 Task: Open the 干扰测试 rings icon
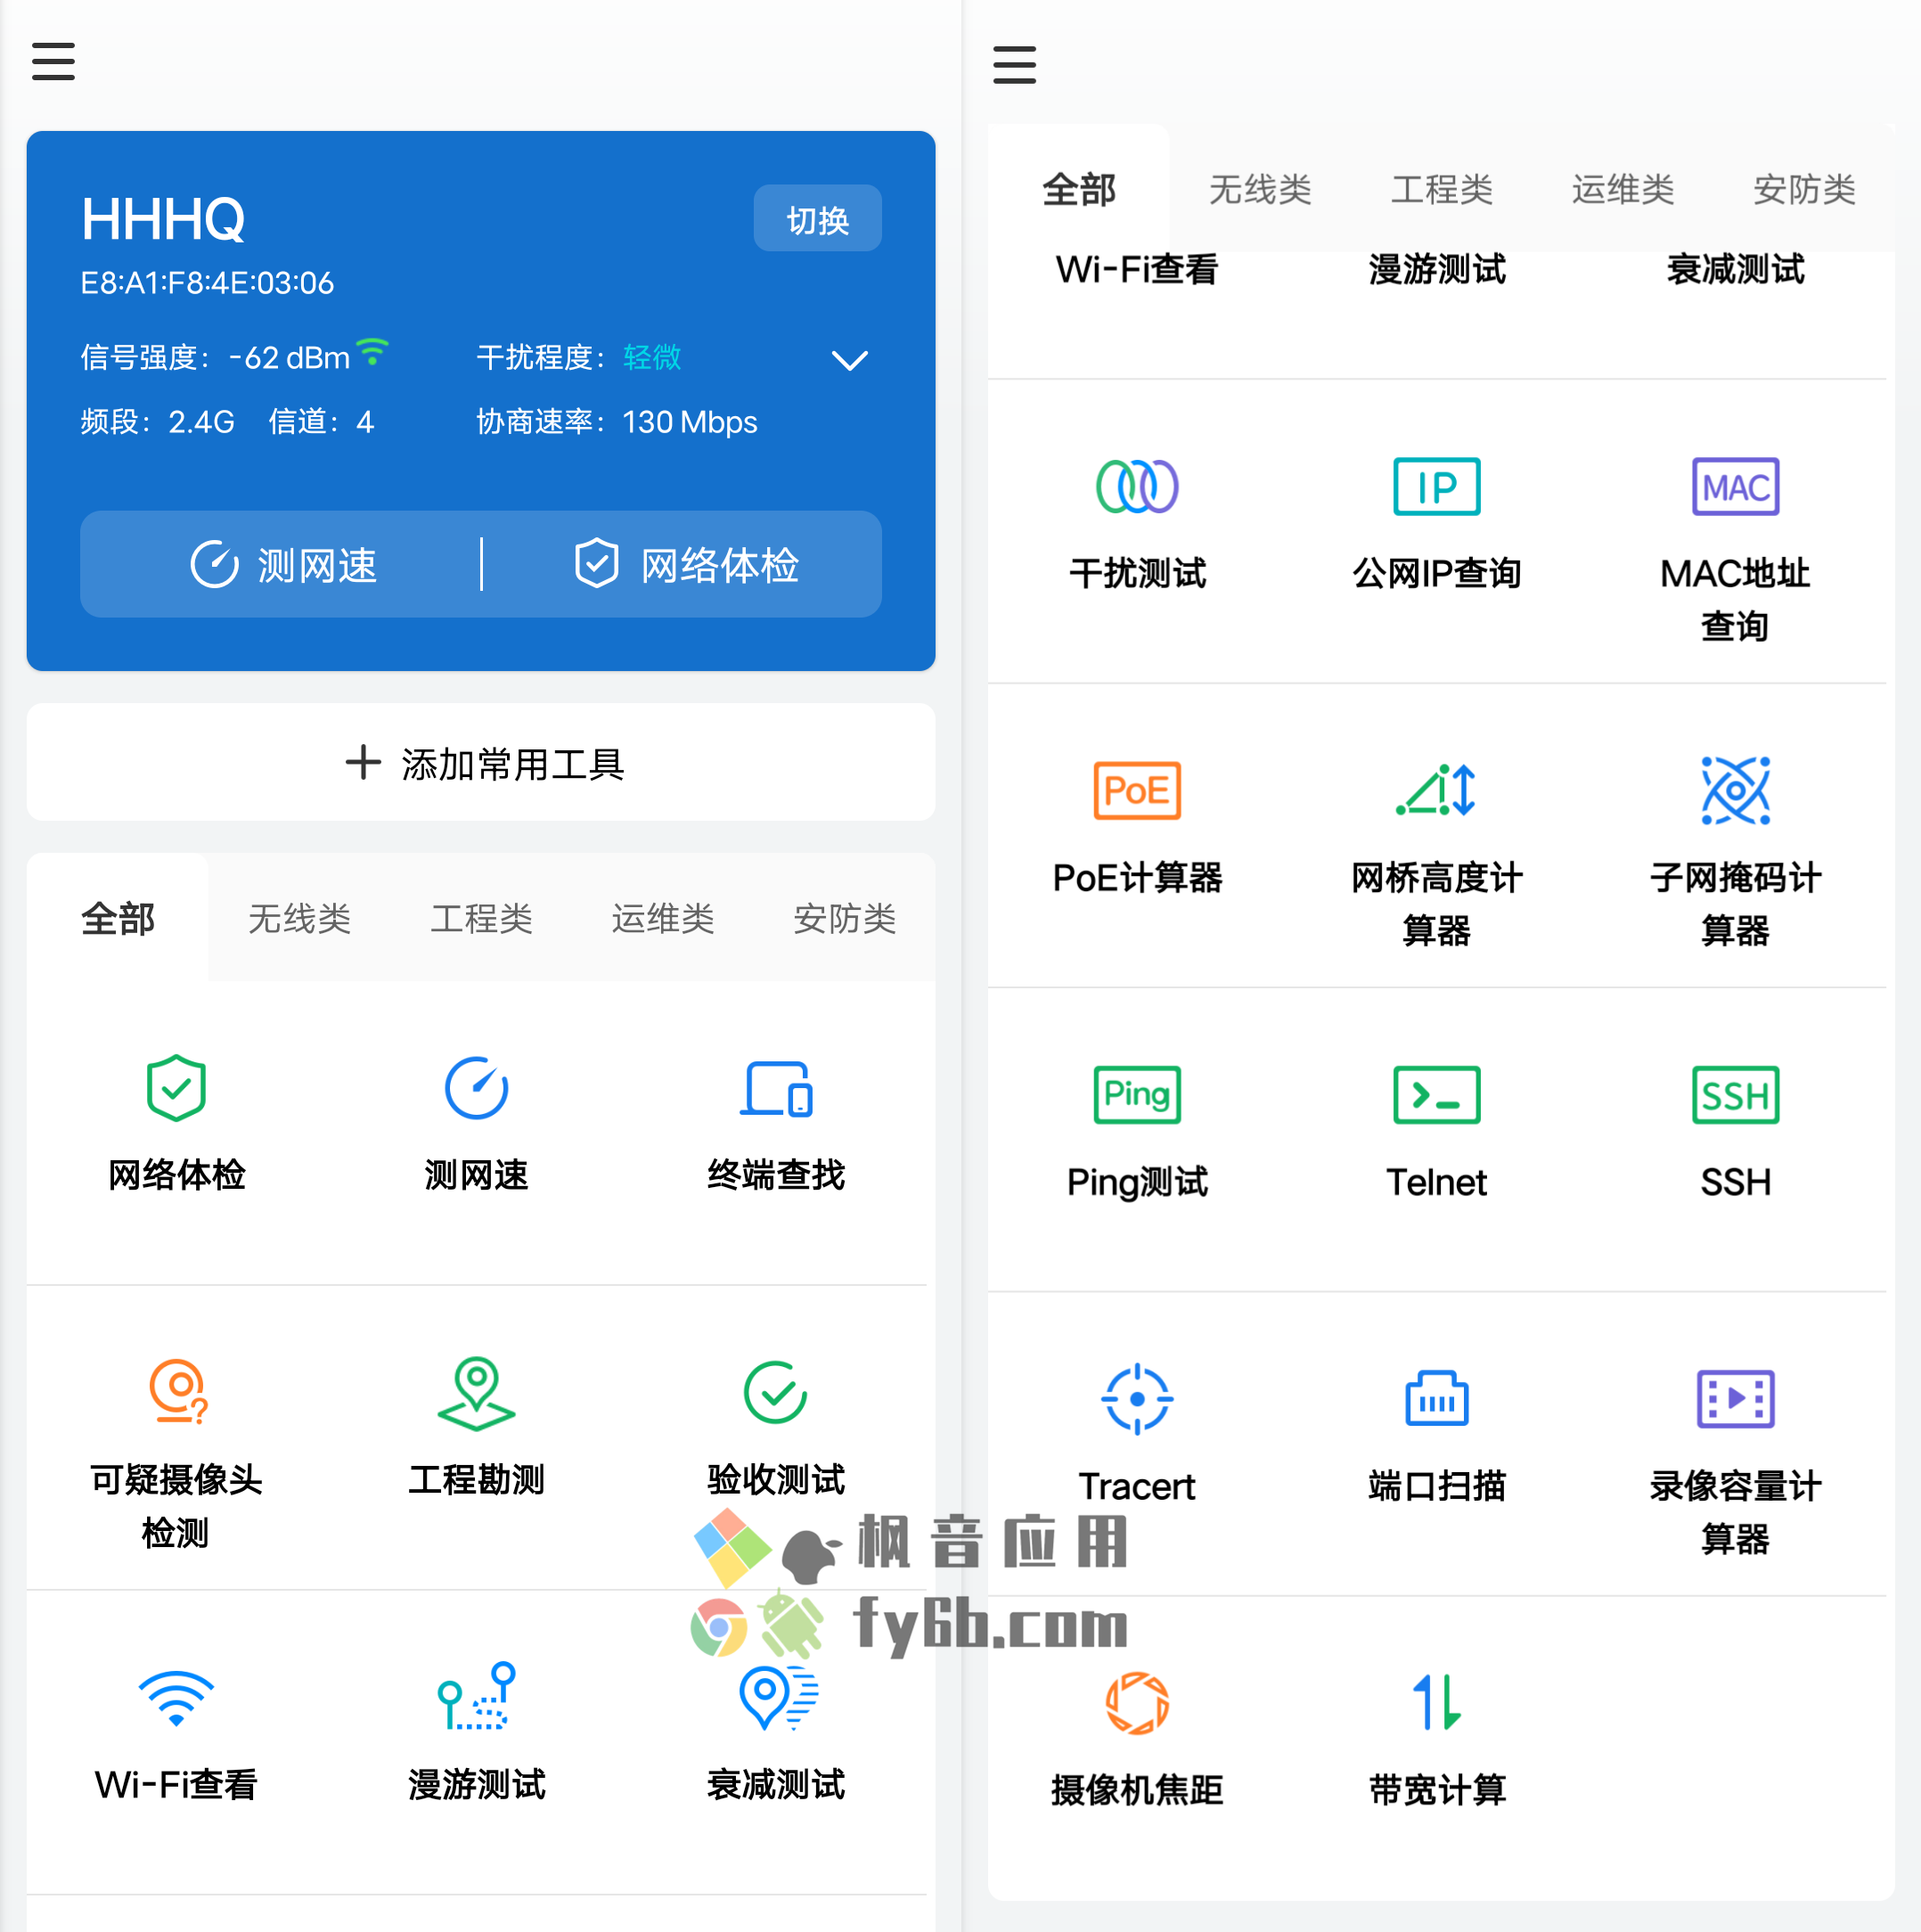[1137, 487]
